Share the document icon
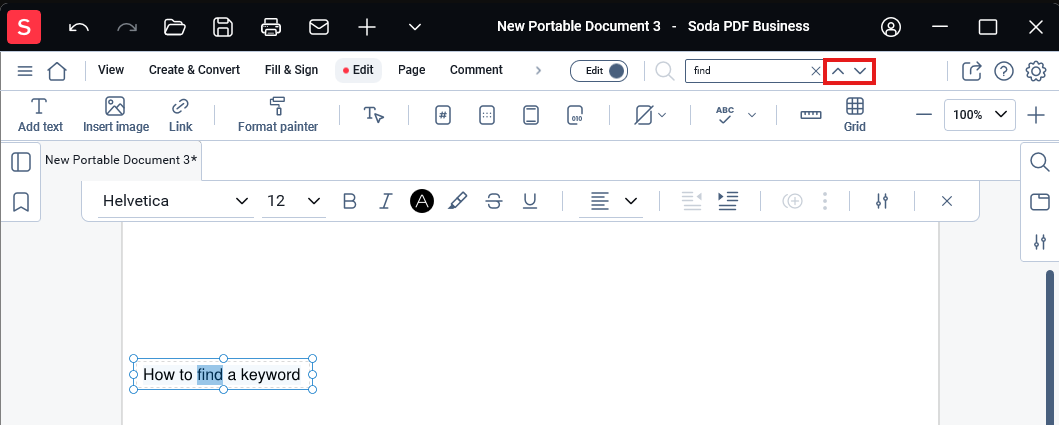1059x425 pixels. [971, 71]
